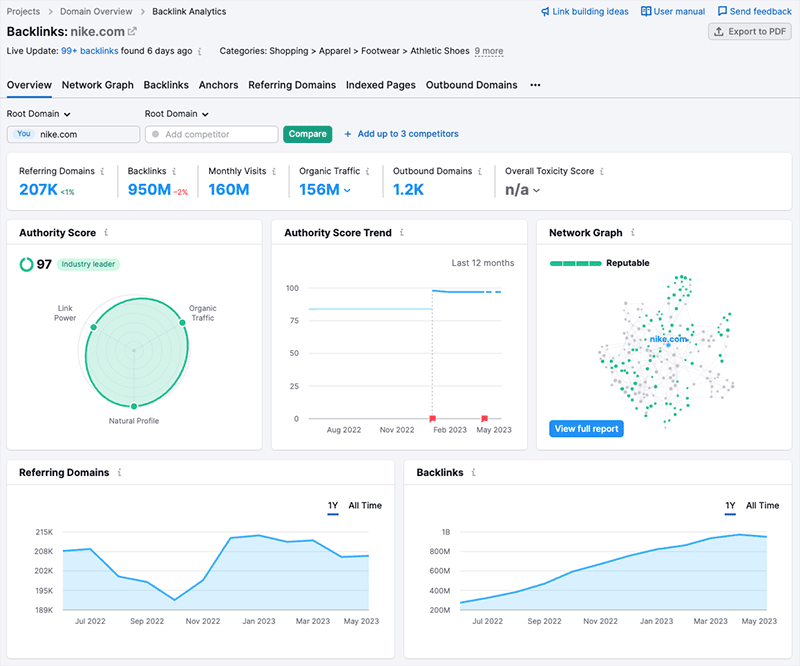Switch to the Referring Domains tab
800x666 pixels.
[292, 85]
